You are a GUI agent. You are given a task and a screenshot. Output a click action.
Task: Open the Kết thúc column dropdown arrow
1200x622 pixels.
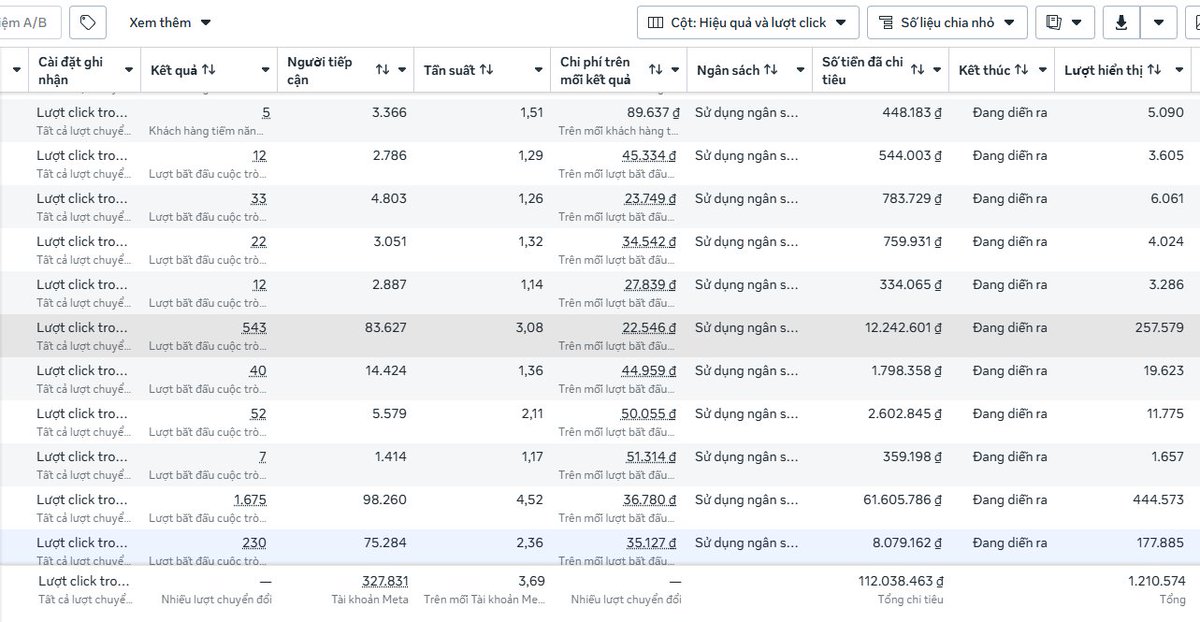(x=1043, y=70)
